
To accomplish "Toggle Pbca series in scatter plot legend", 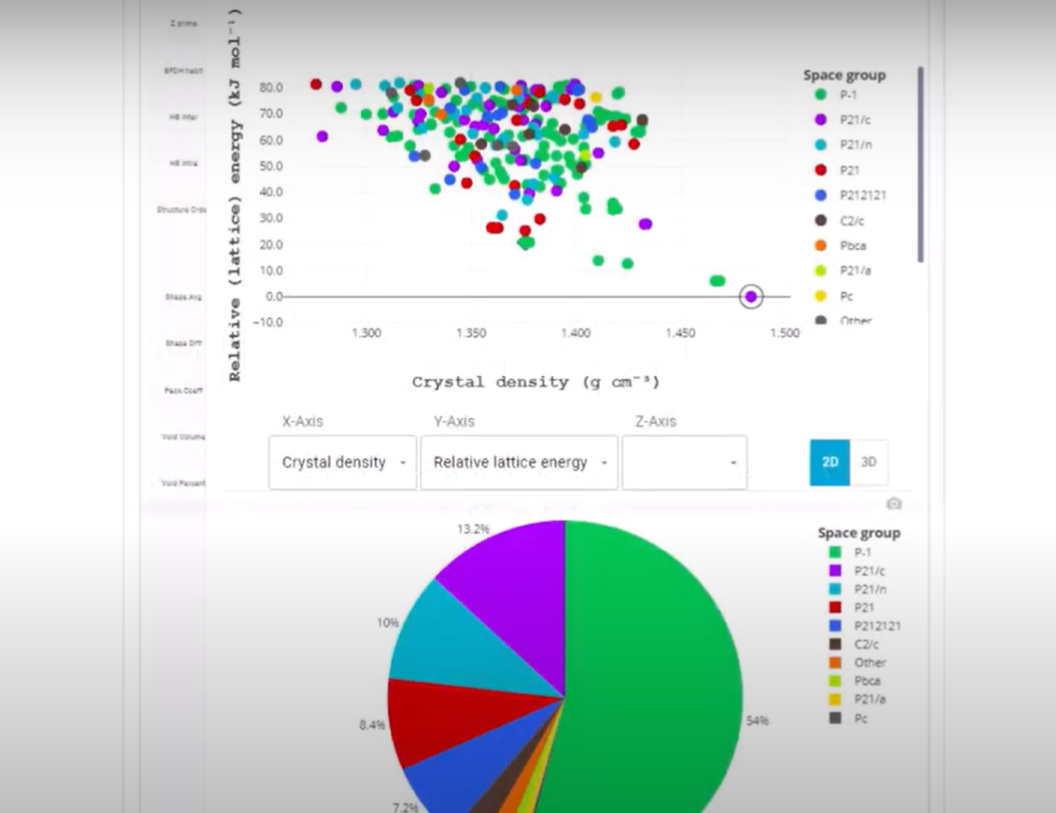I will pyautogui.click(x=840, y=246).
